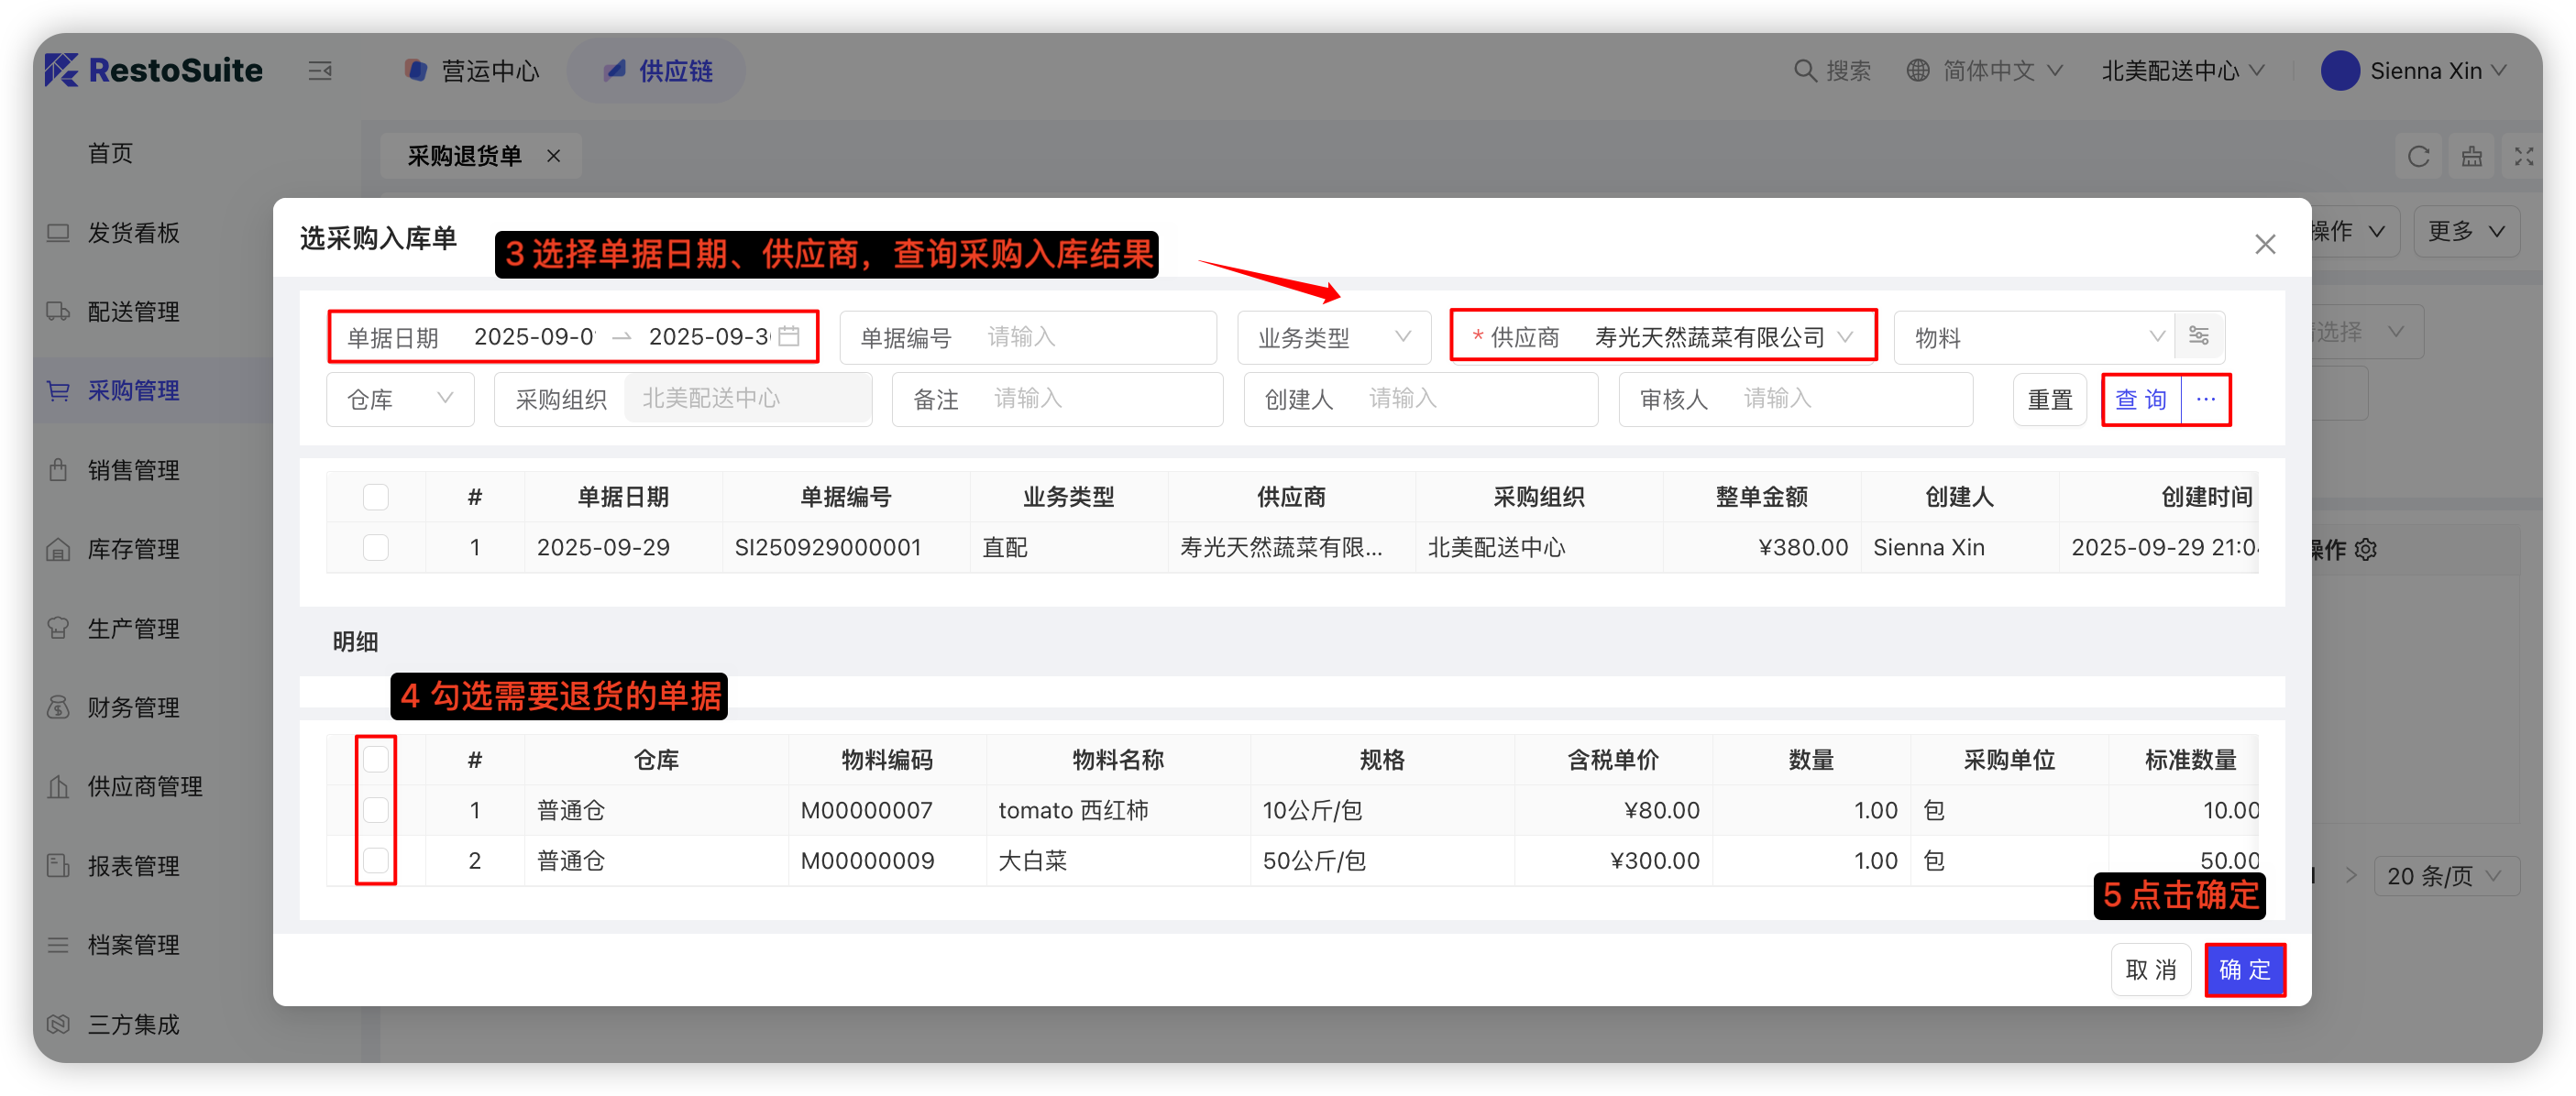Click the three-dots more icon beside 查询
The width and height of the screenshot is (2576, 1096).
coord(2205,399)
